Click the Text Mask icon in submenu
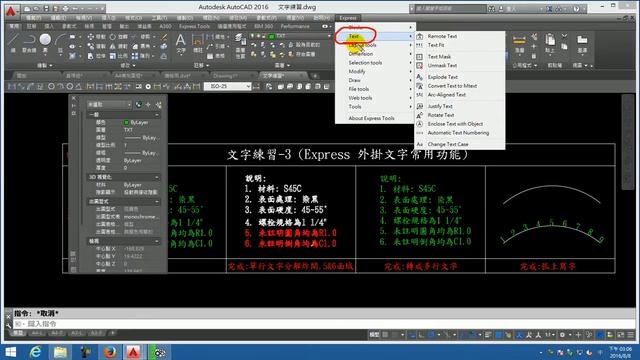Screen dimensions: 640x360 [x=420, y=57]
